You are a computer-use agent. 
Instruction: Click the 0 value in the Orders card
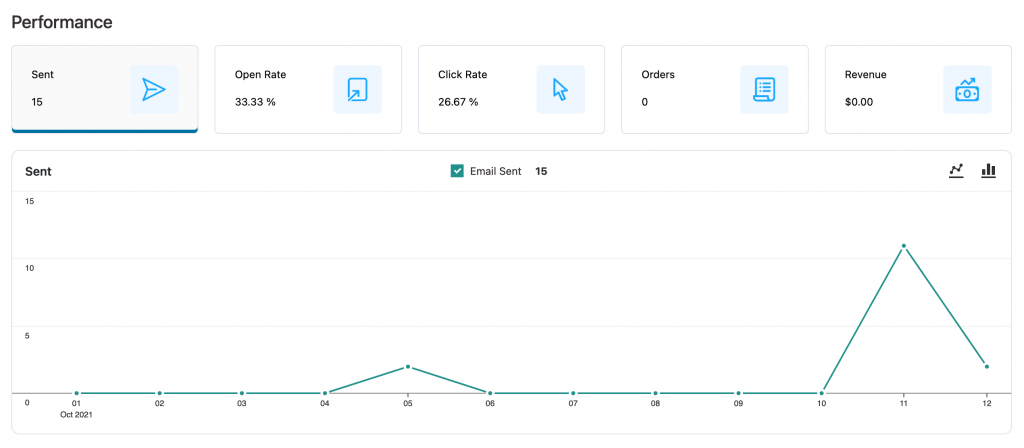click(645, 102)
